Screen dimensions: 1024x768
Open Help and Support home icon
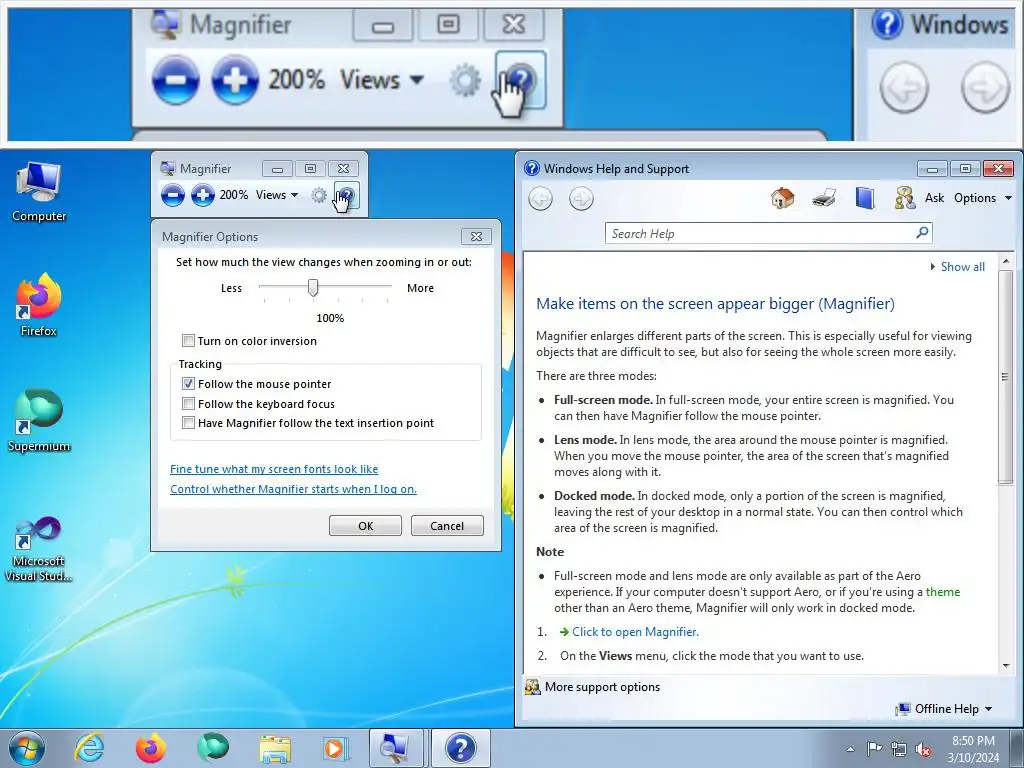[x=782, y=197]
